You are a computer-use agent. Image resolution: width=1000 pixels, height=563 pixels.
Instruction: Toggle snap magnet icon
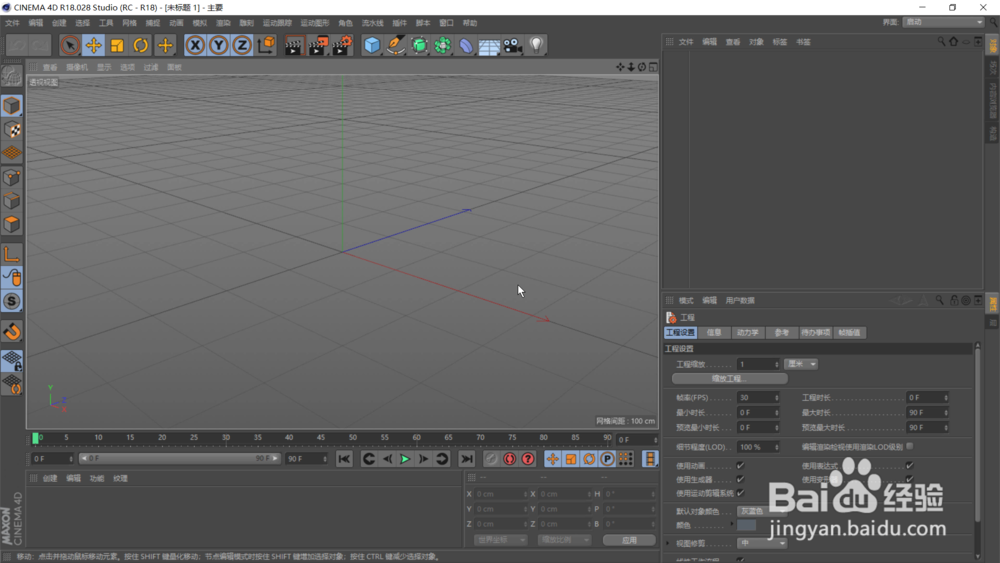click(11, 332)
